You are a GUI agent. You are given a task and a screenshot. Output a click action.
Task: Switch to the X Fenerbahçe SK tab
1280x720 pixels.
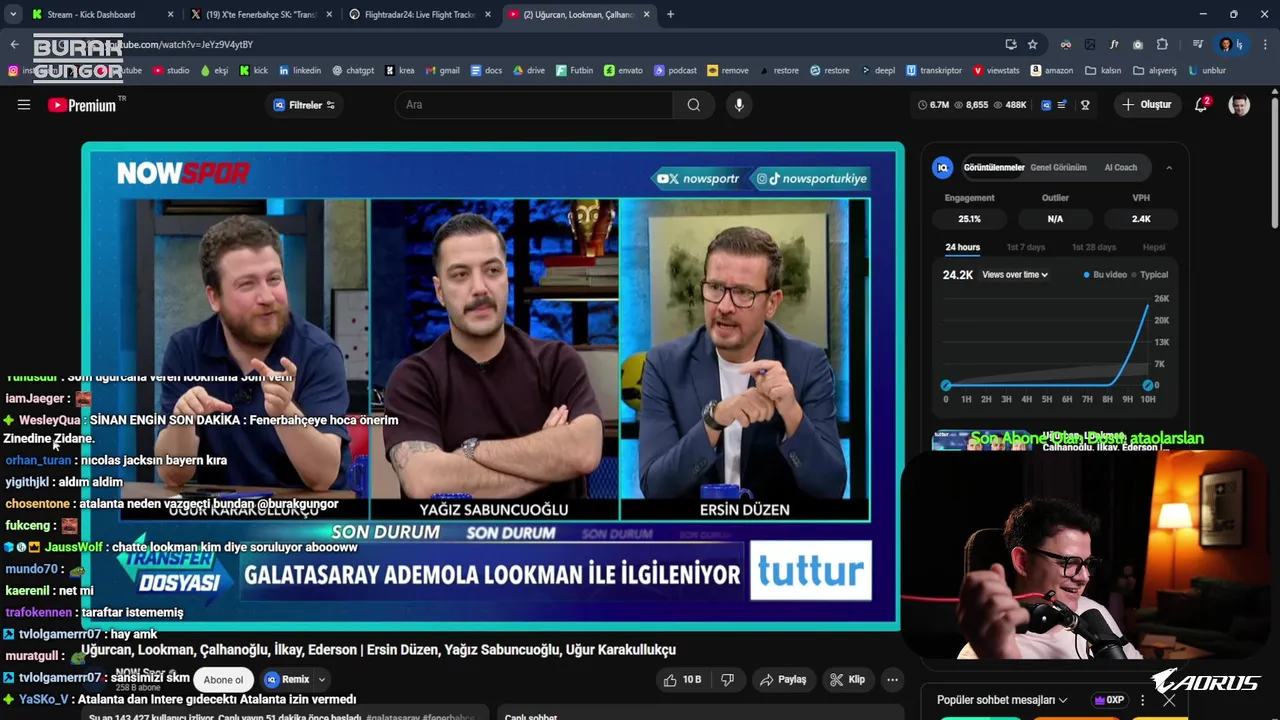pos(260,14)
